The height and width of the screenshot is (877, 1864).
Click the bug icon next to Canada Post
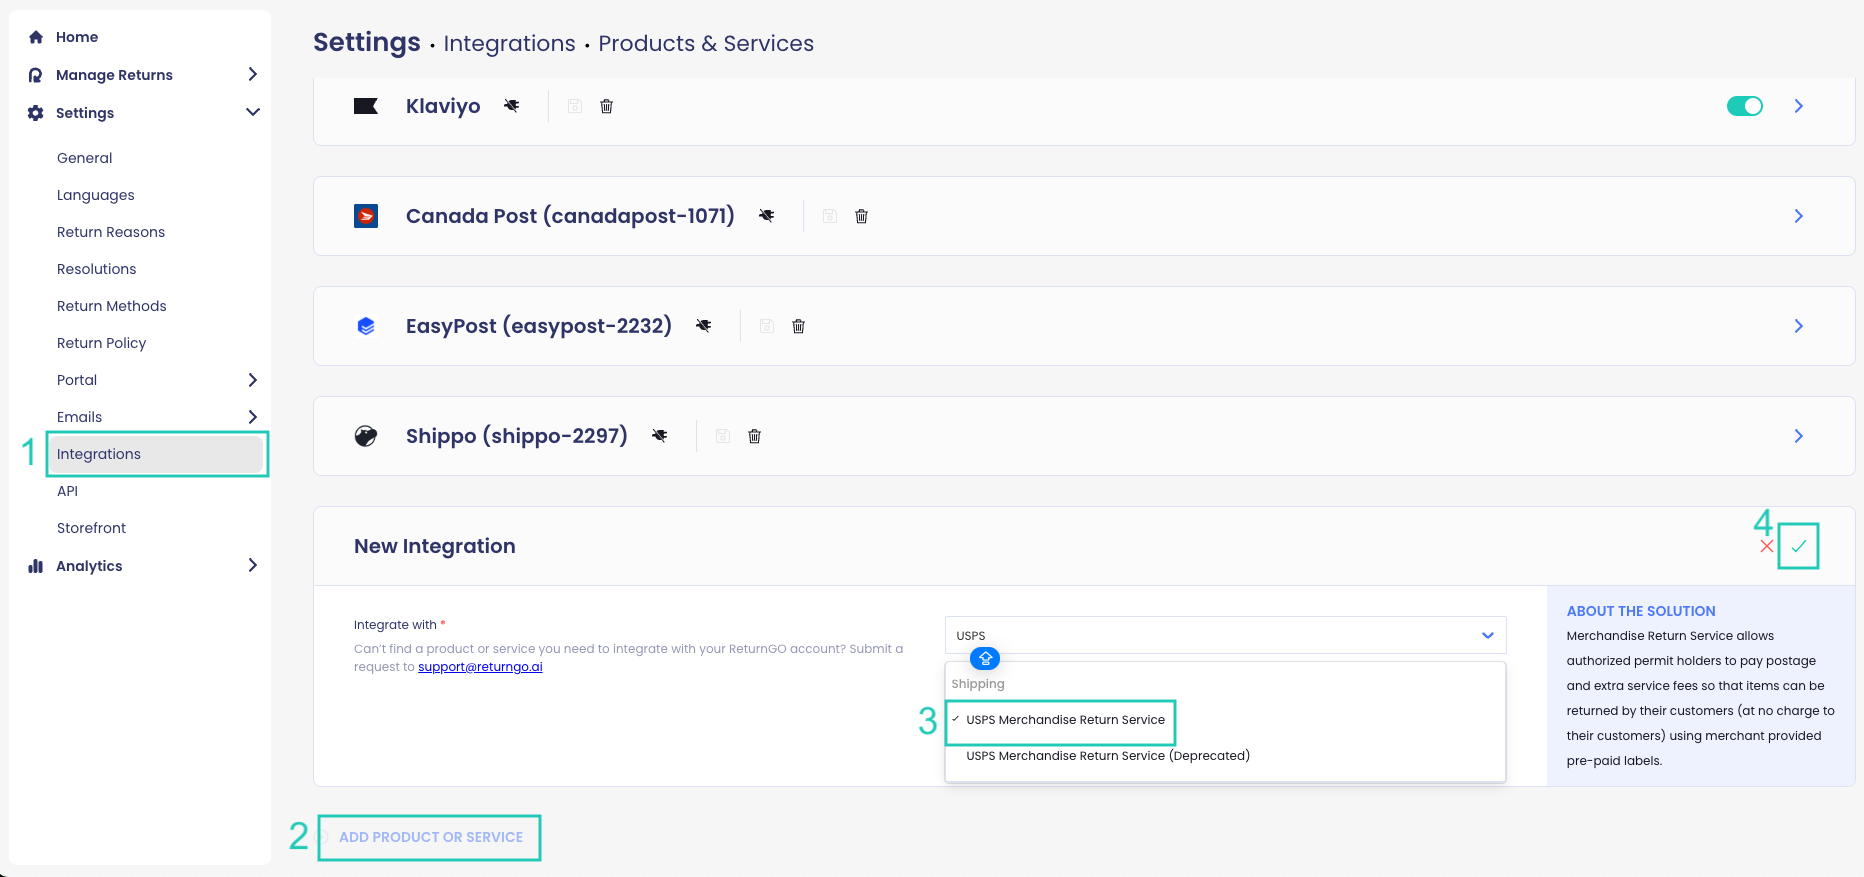[767, 216]
